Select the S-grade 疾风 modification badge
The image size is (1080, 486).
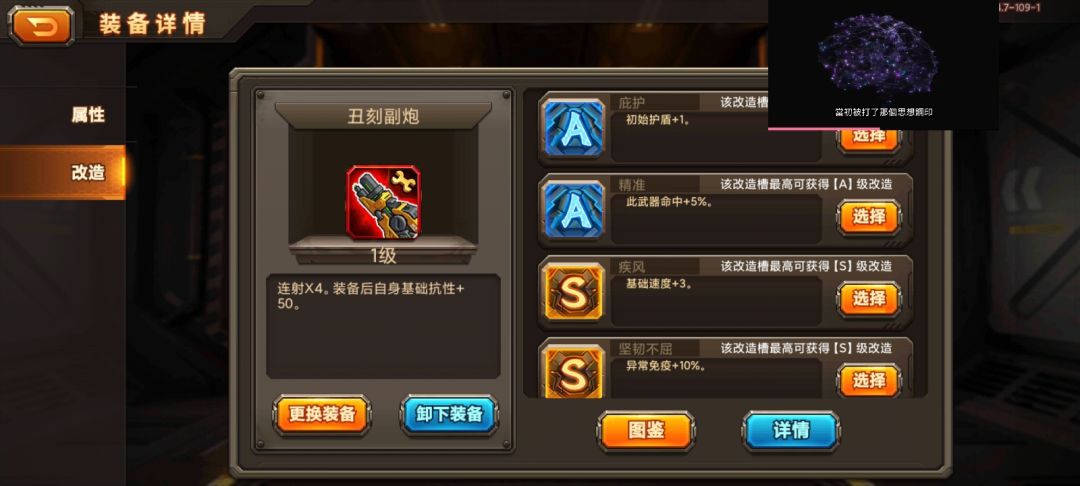574,292
